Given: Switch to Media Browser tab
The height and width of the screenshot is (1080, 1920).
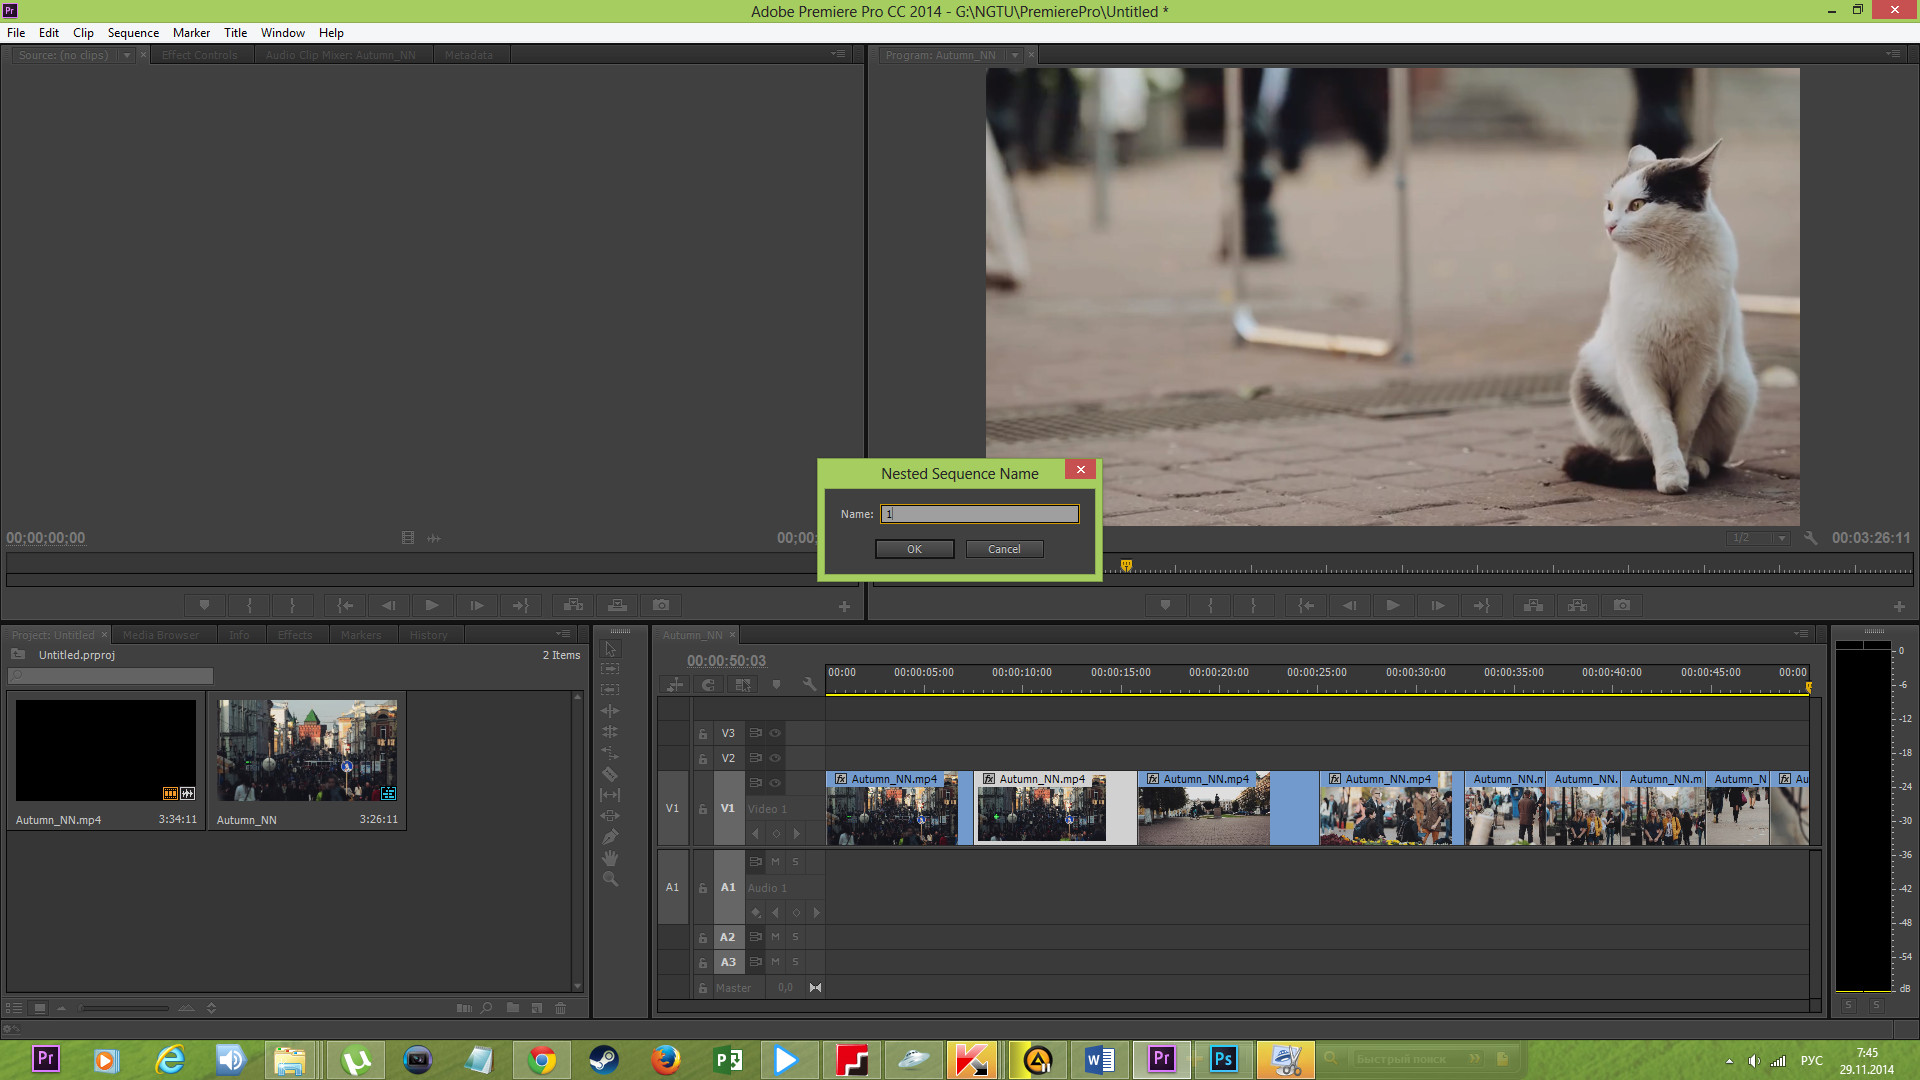Looking at the screenshot, I should point(161,635).
